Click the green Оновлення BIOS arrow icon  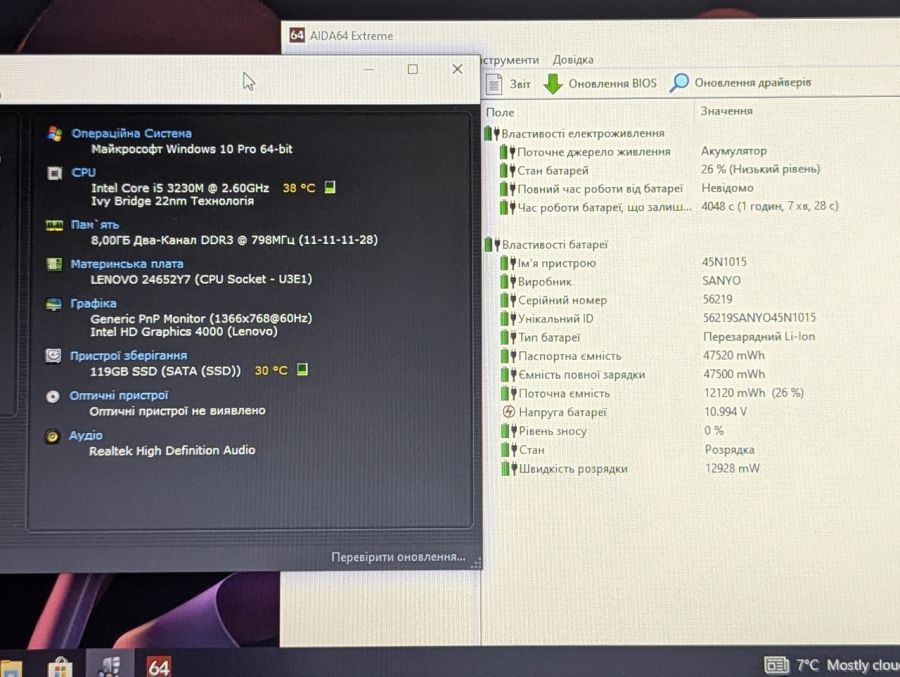(x=553, y=84)
